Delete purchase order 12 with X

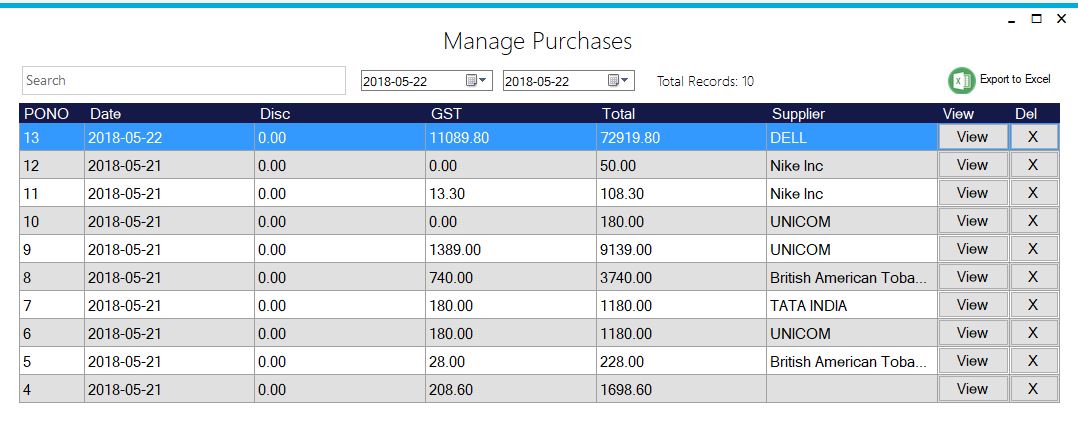1033,165
